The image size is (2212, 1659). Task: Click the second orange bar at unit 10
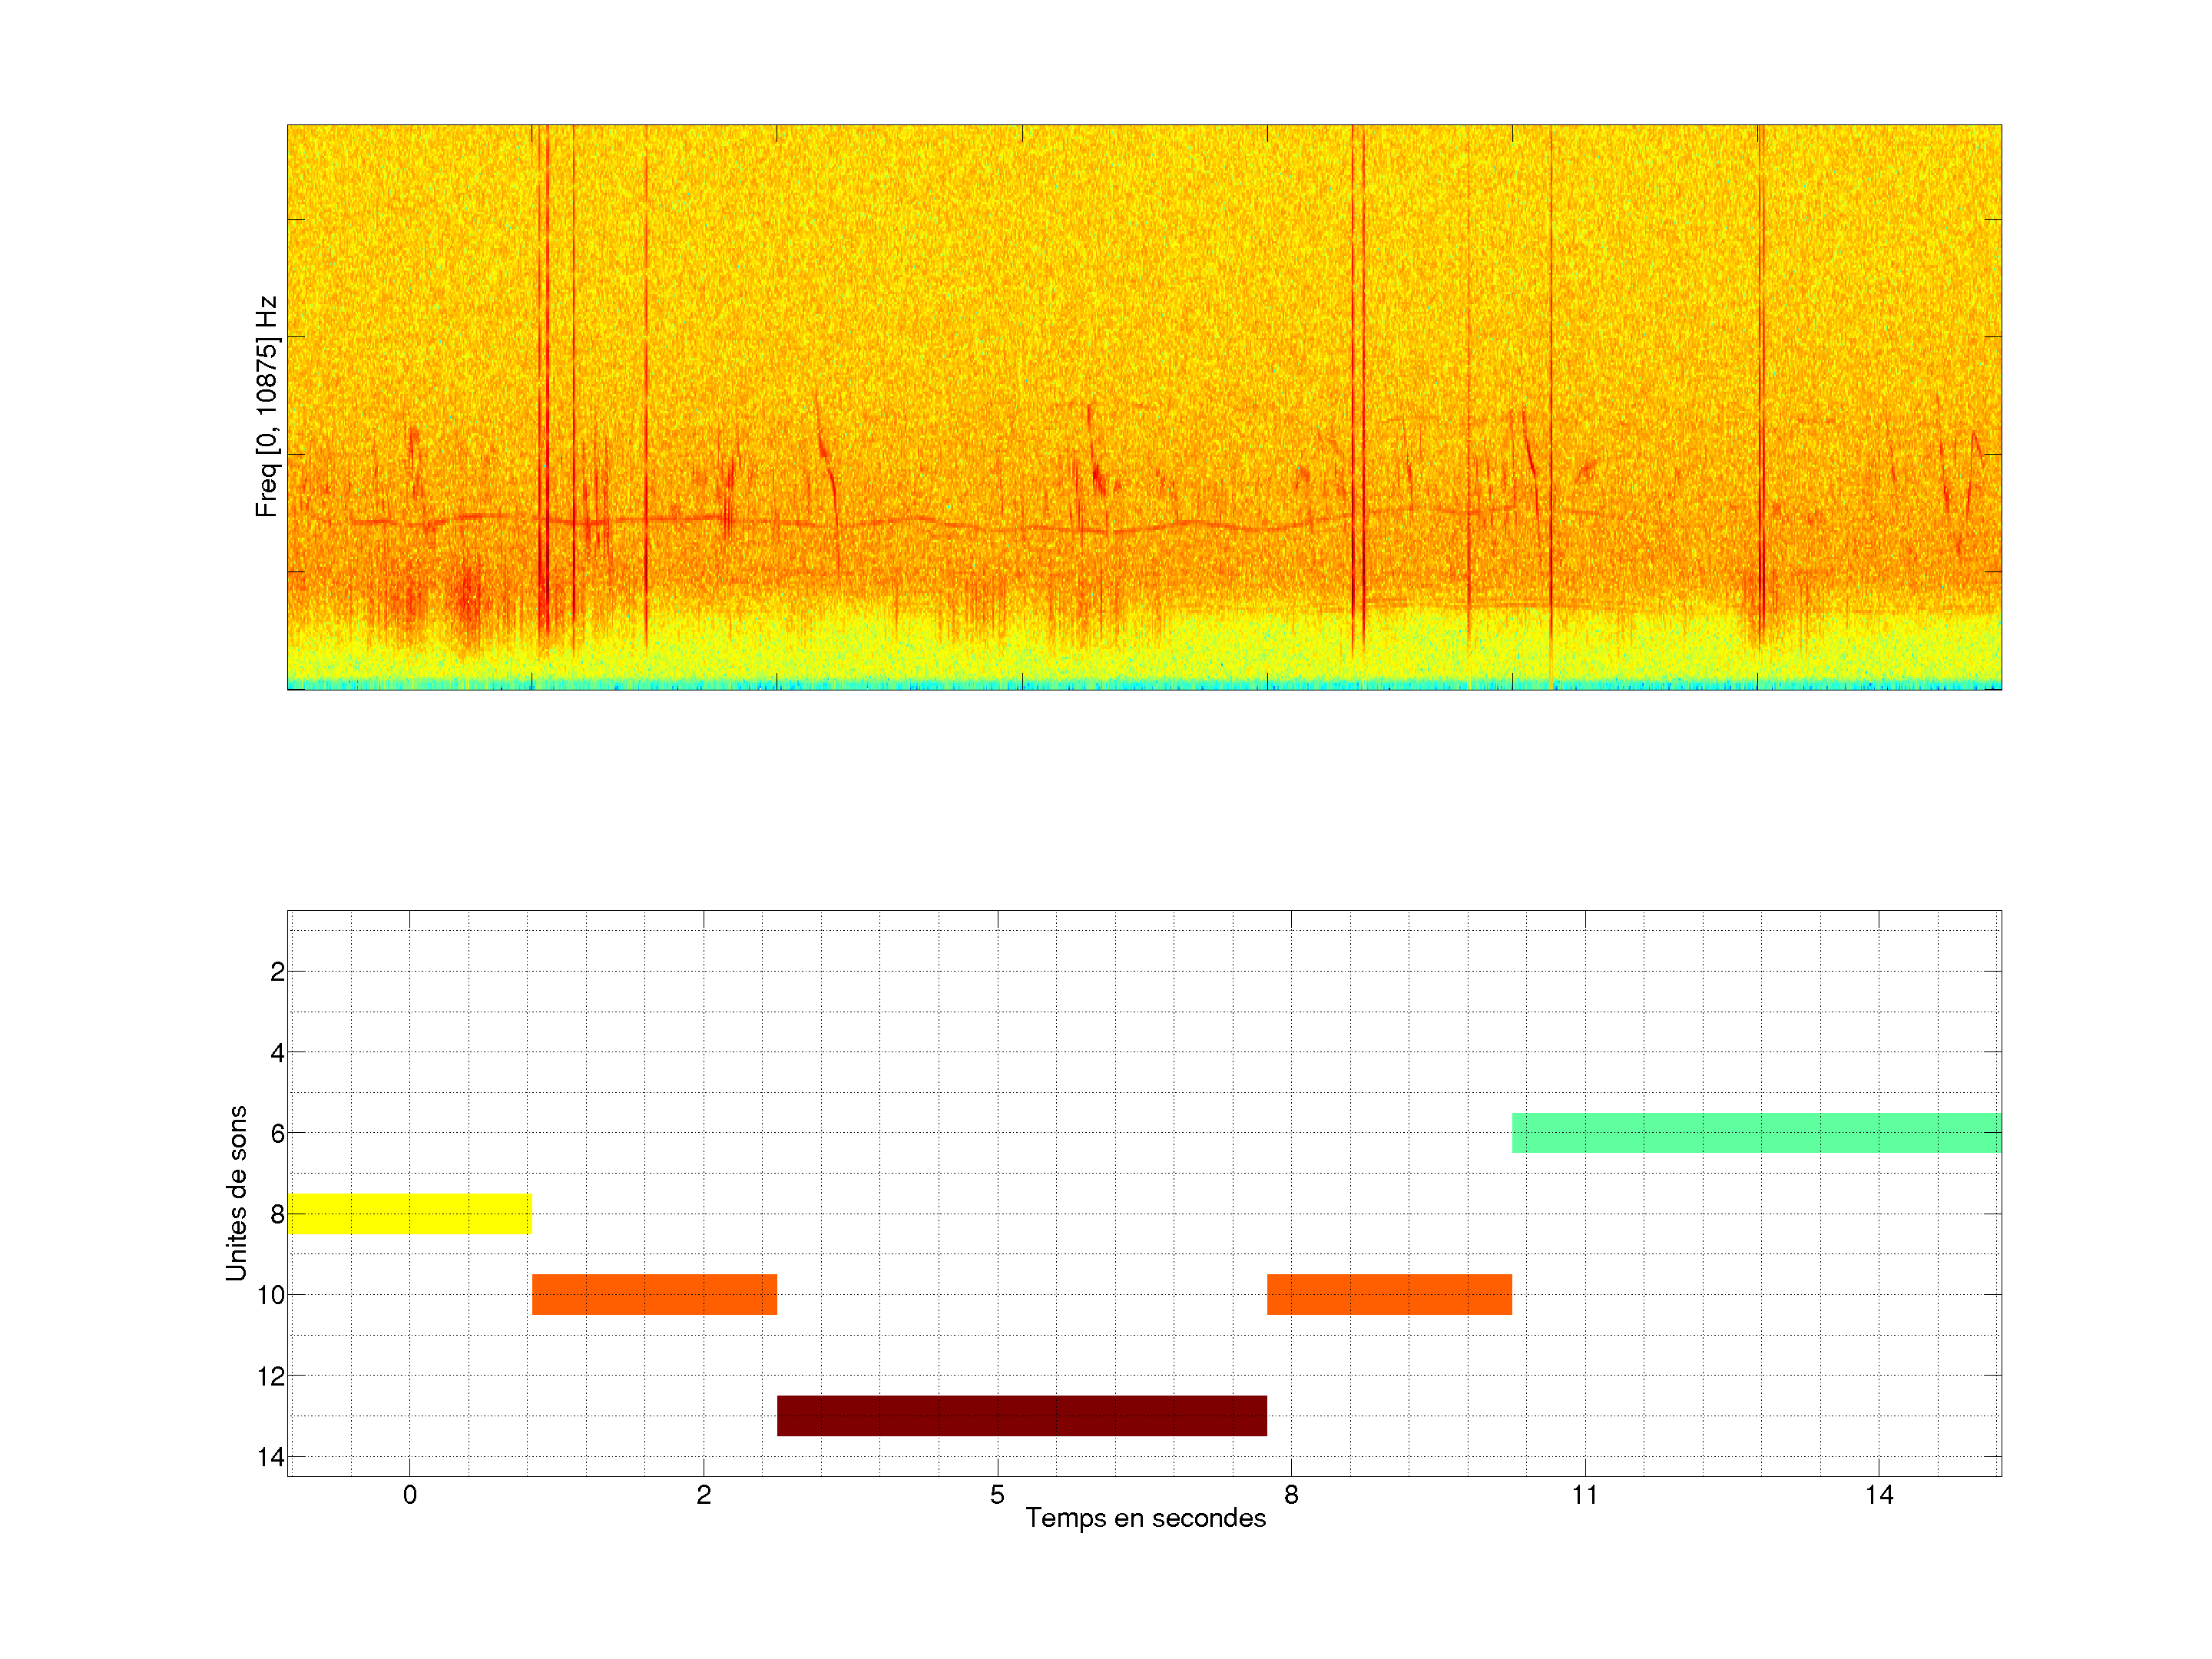click(x=1389, y=1294)
